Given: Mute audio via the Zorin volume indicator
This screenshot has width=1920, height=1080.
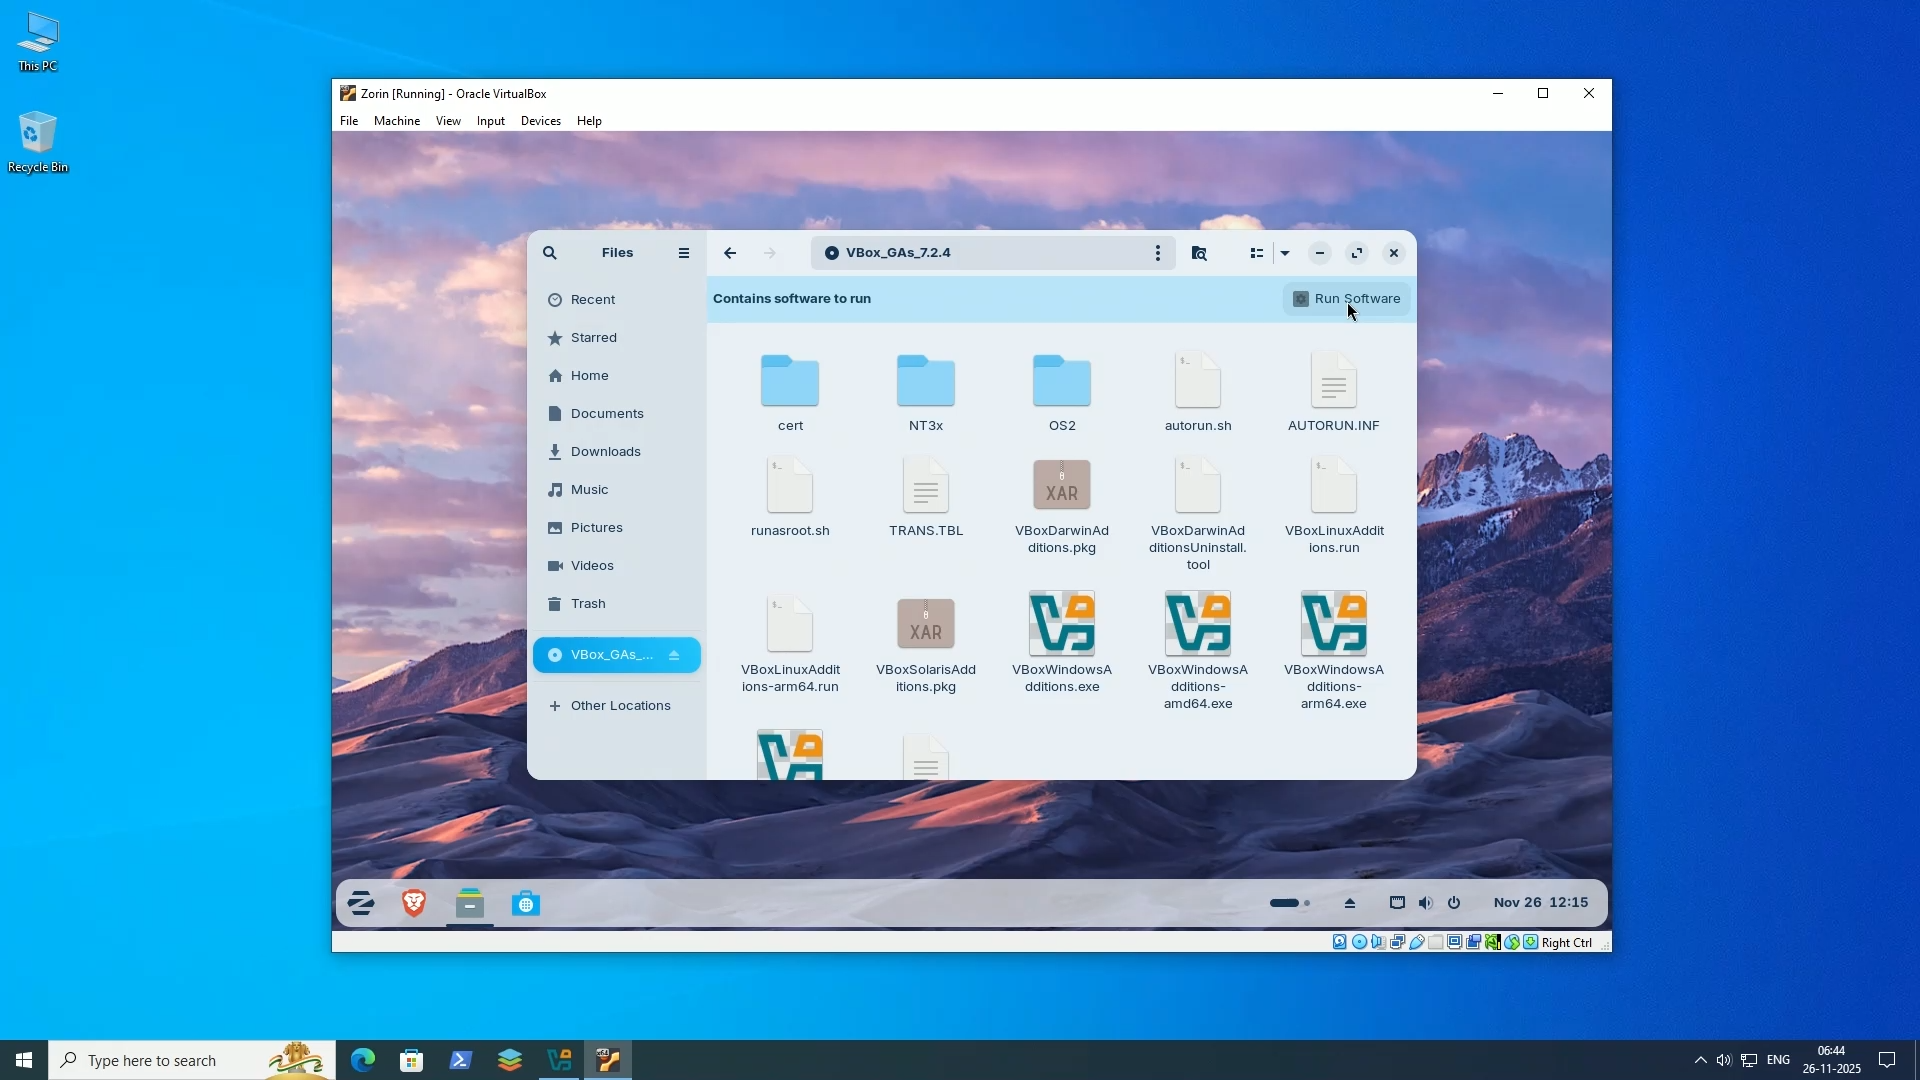Looking at the screenshot, I should click(1424, 903).
